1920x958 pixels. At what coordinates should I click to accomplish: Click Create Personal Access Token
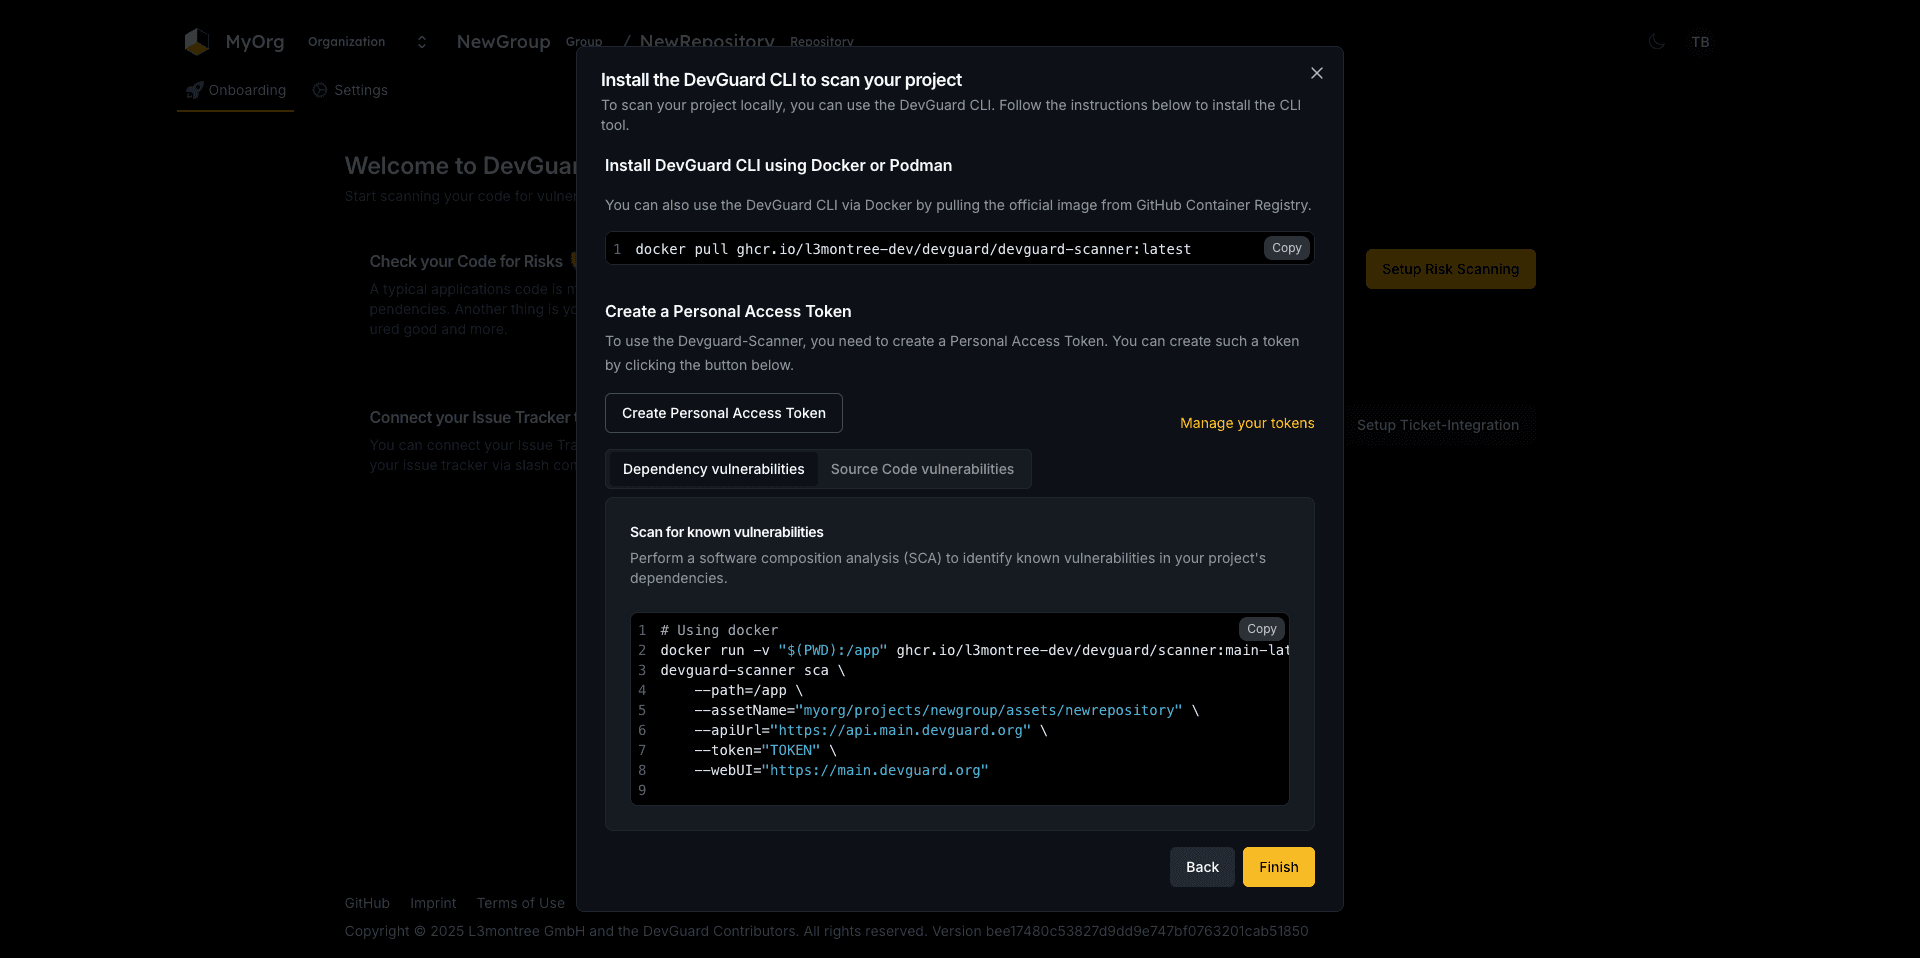coord(723,413)
